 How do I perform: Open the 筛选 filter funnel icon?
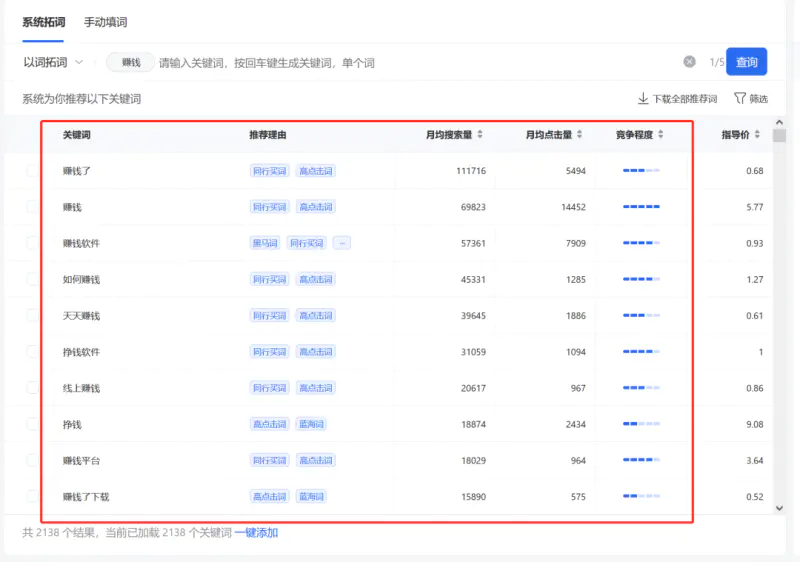click(x=740, y=99)
